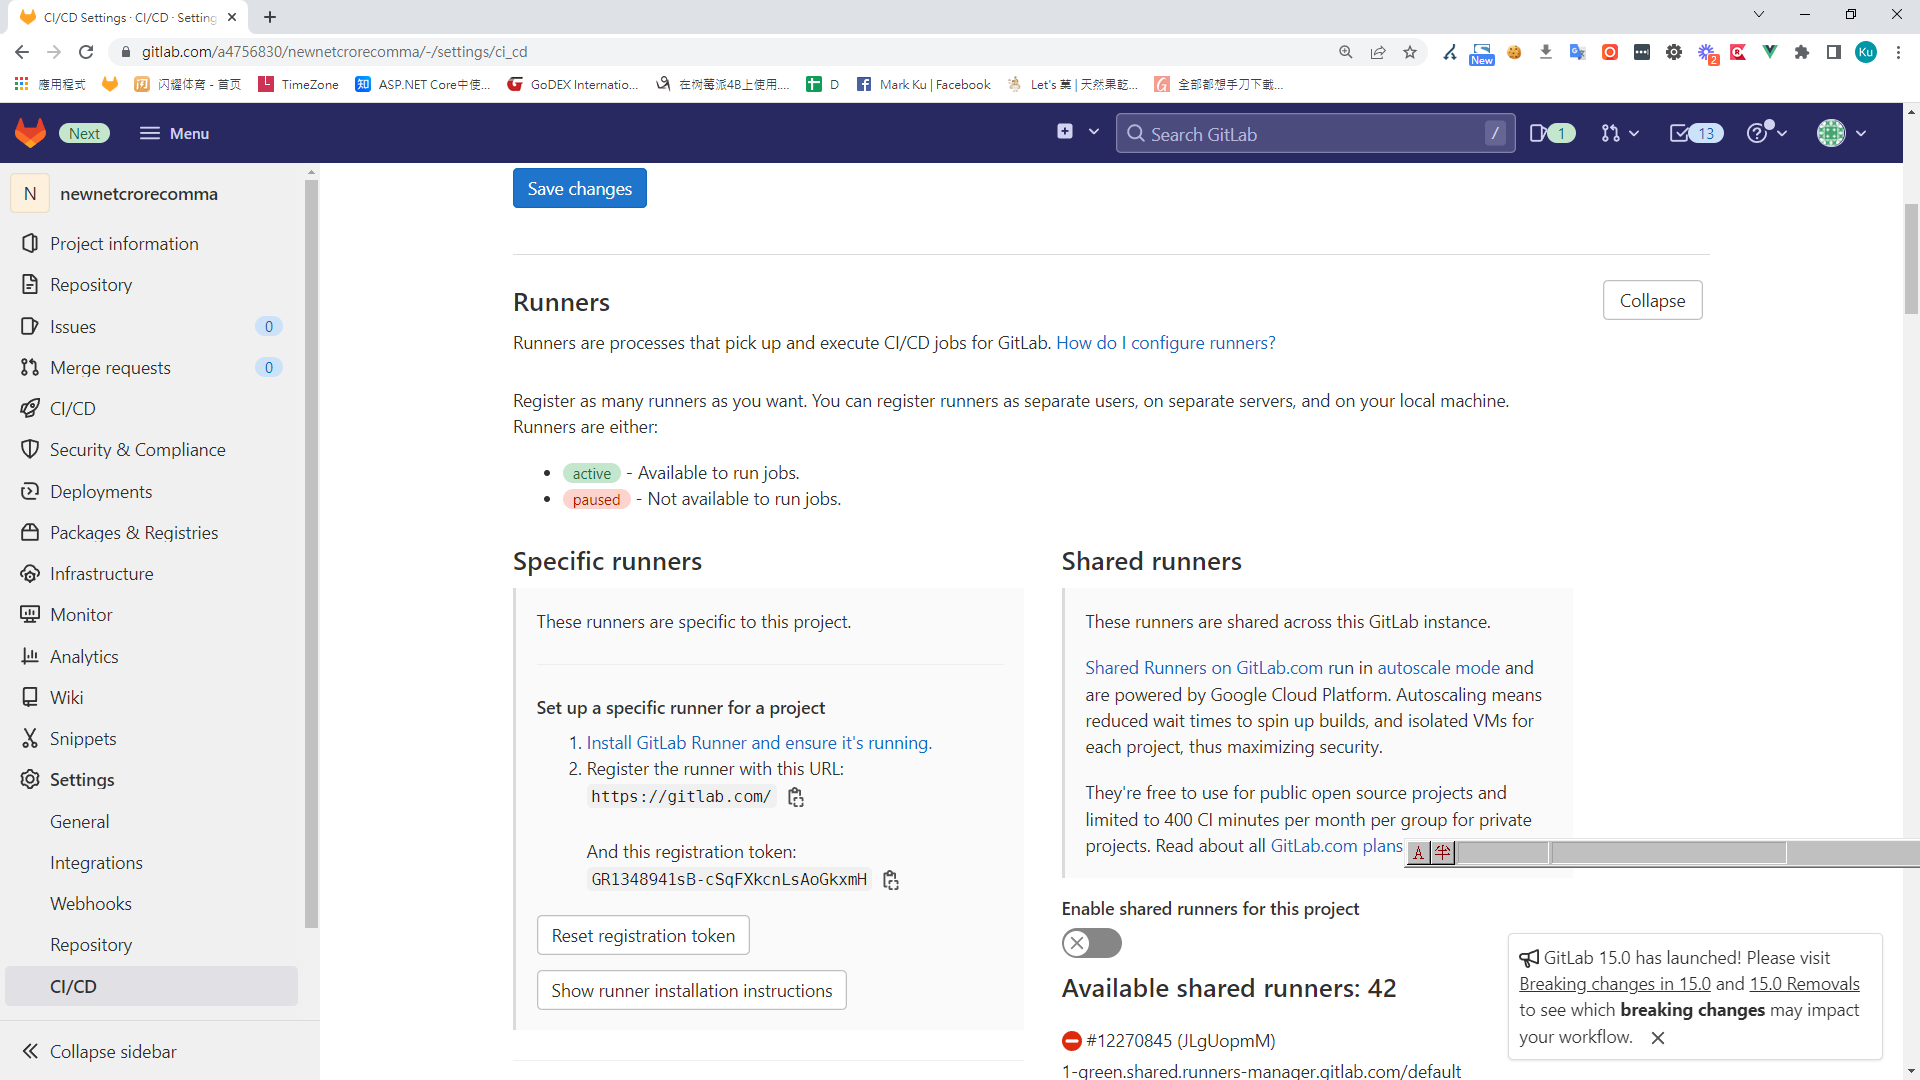Viewport: 1920px width, 1080px height.
Task: Copy the runner registration URL
Action: 796,797
